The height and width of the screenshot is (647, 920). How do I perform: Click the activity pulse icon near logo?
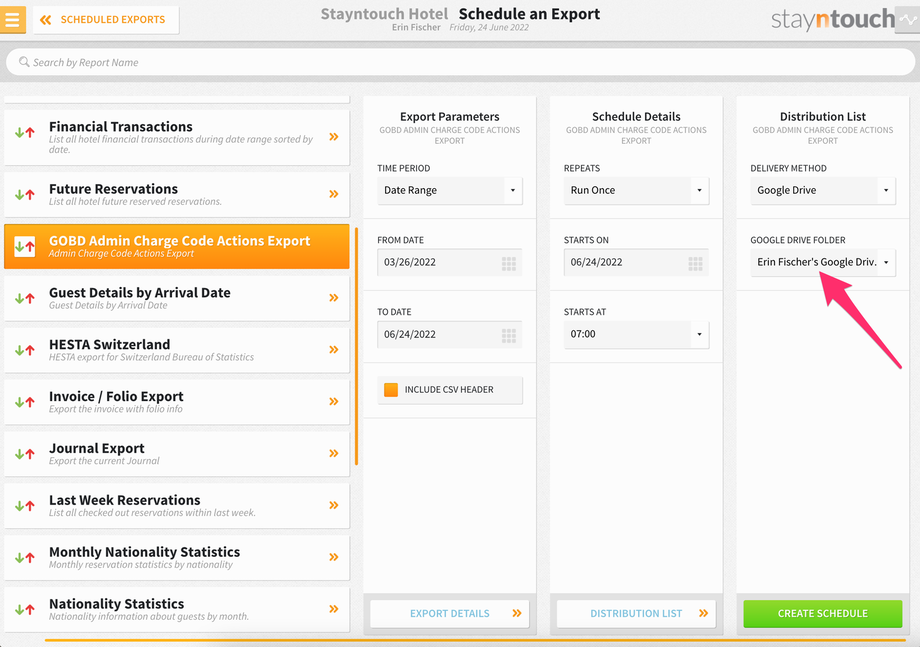click(x=908, y=19)
